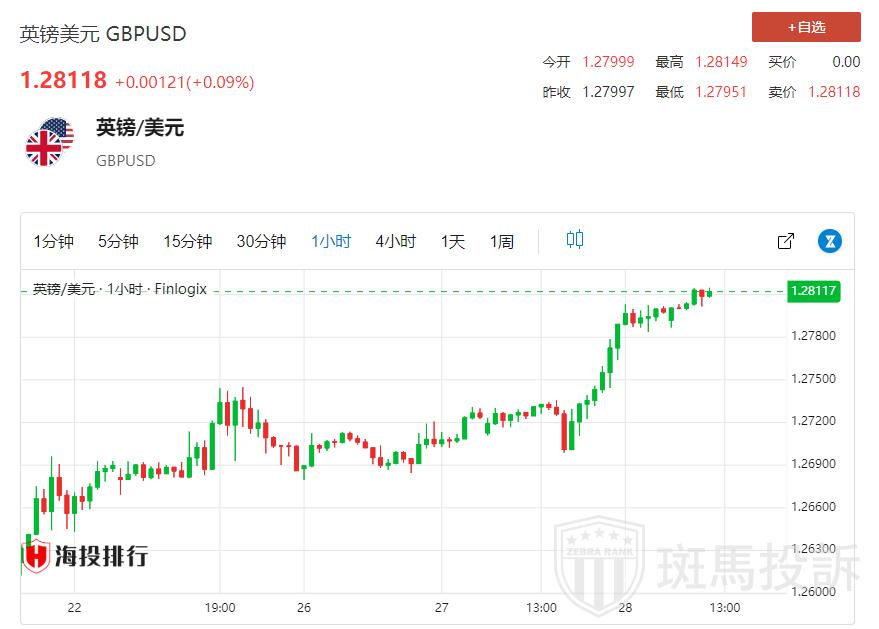Click the UK/US flag currency pair icon
This screenshot has height=629, width=879.
point(49,142)
